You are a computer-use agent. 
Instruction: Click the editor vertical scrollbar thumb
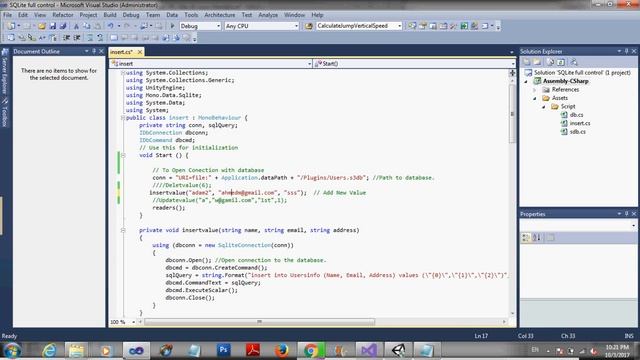512,114
